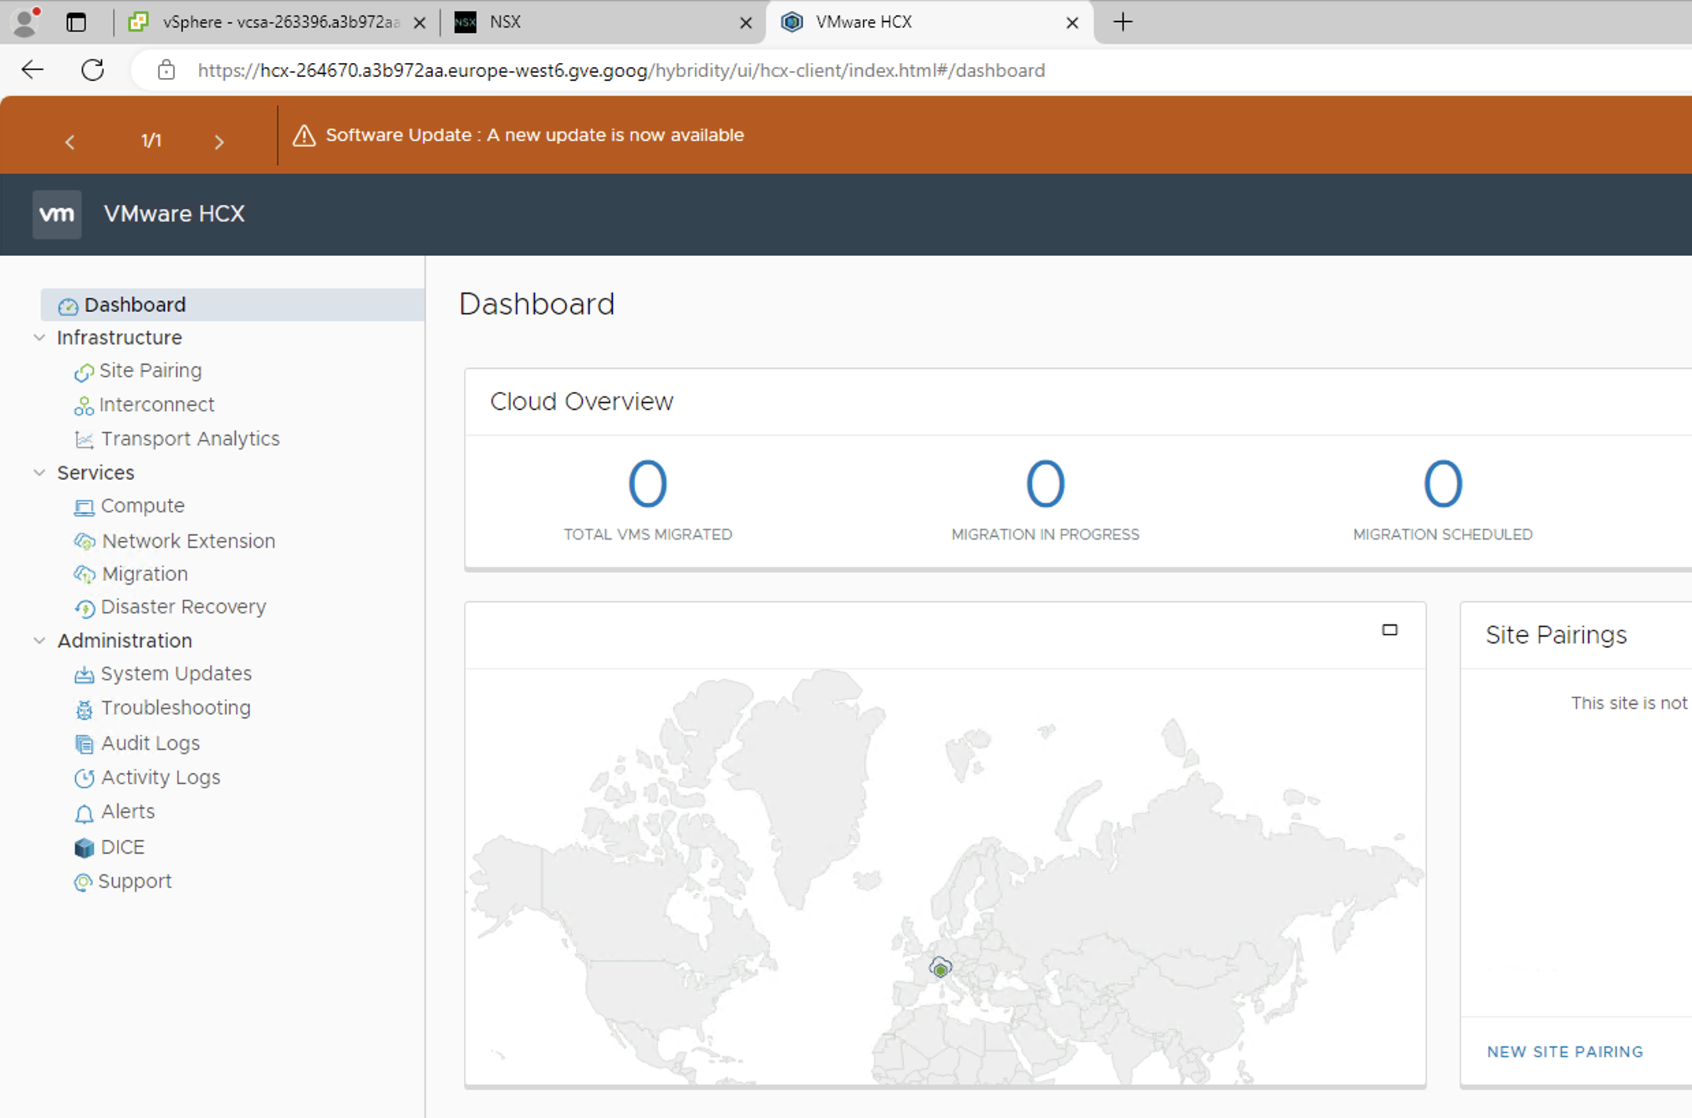
Task: Click the Disaster Recovery icon
Action: [x=85, y=608]
